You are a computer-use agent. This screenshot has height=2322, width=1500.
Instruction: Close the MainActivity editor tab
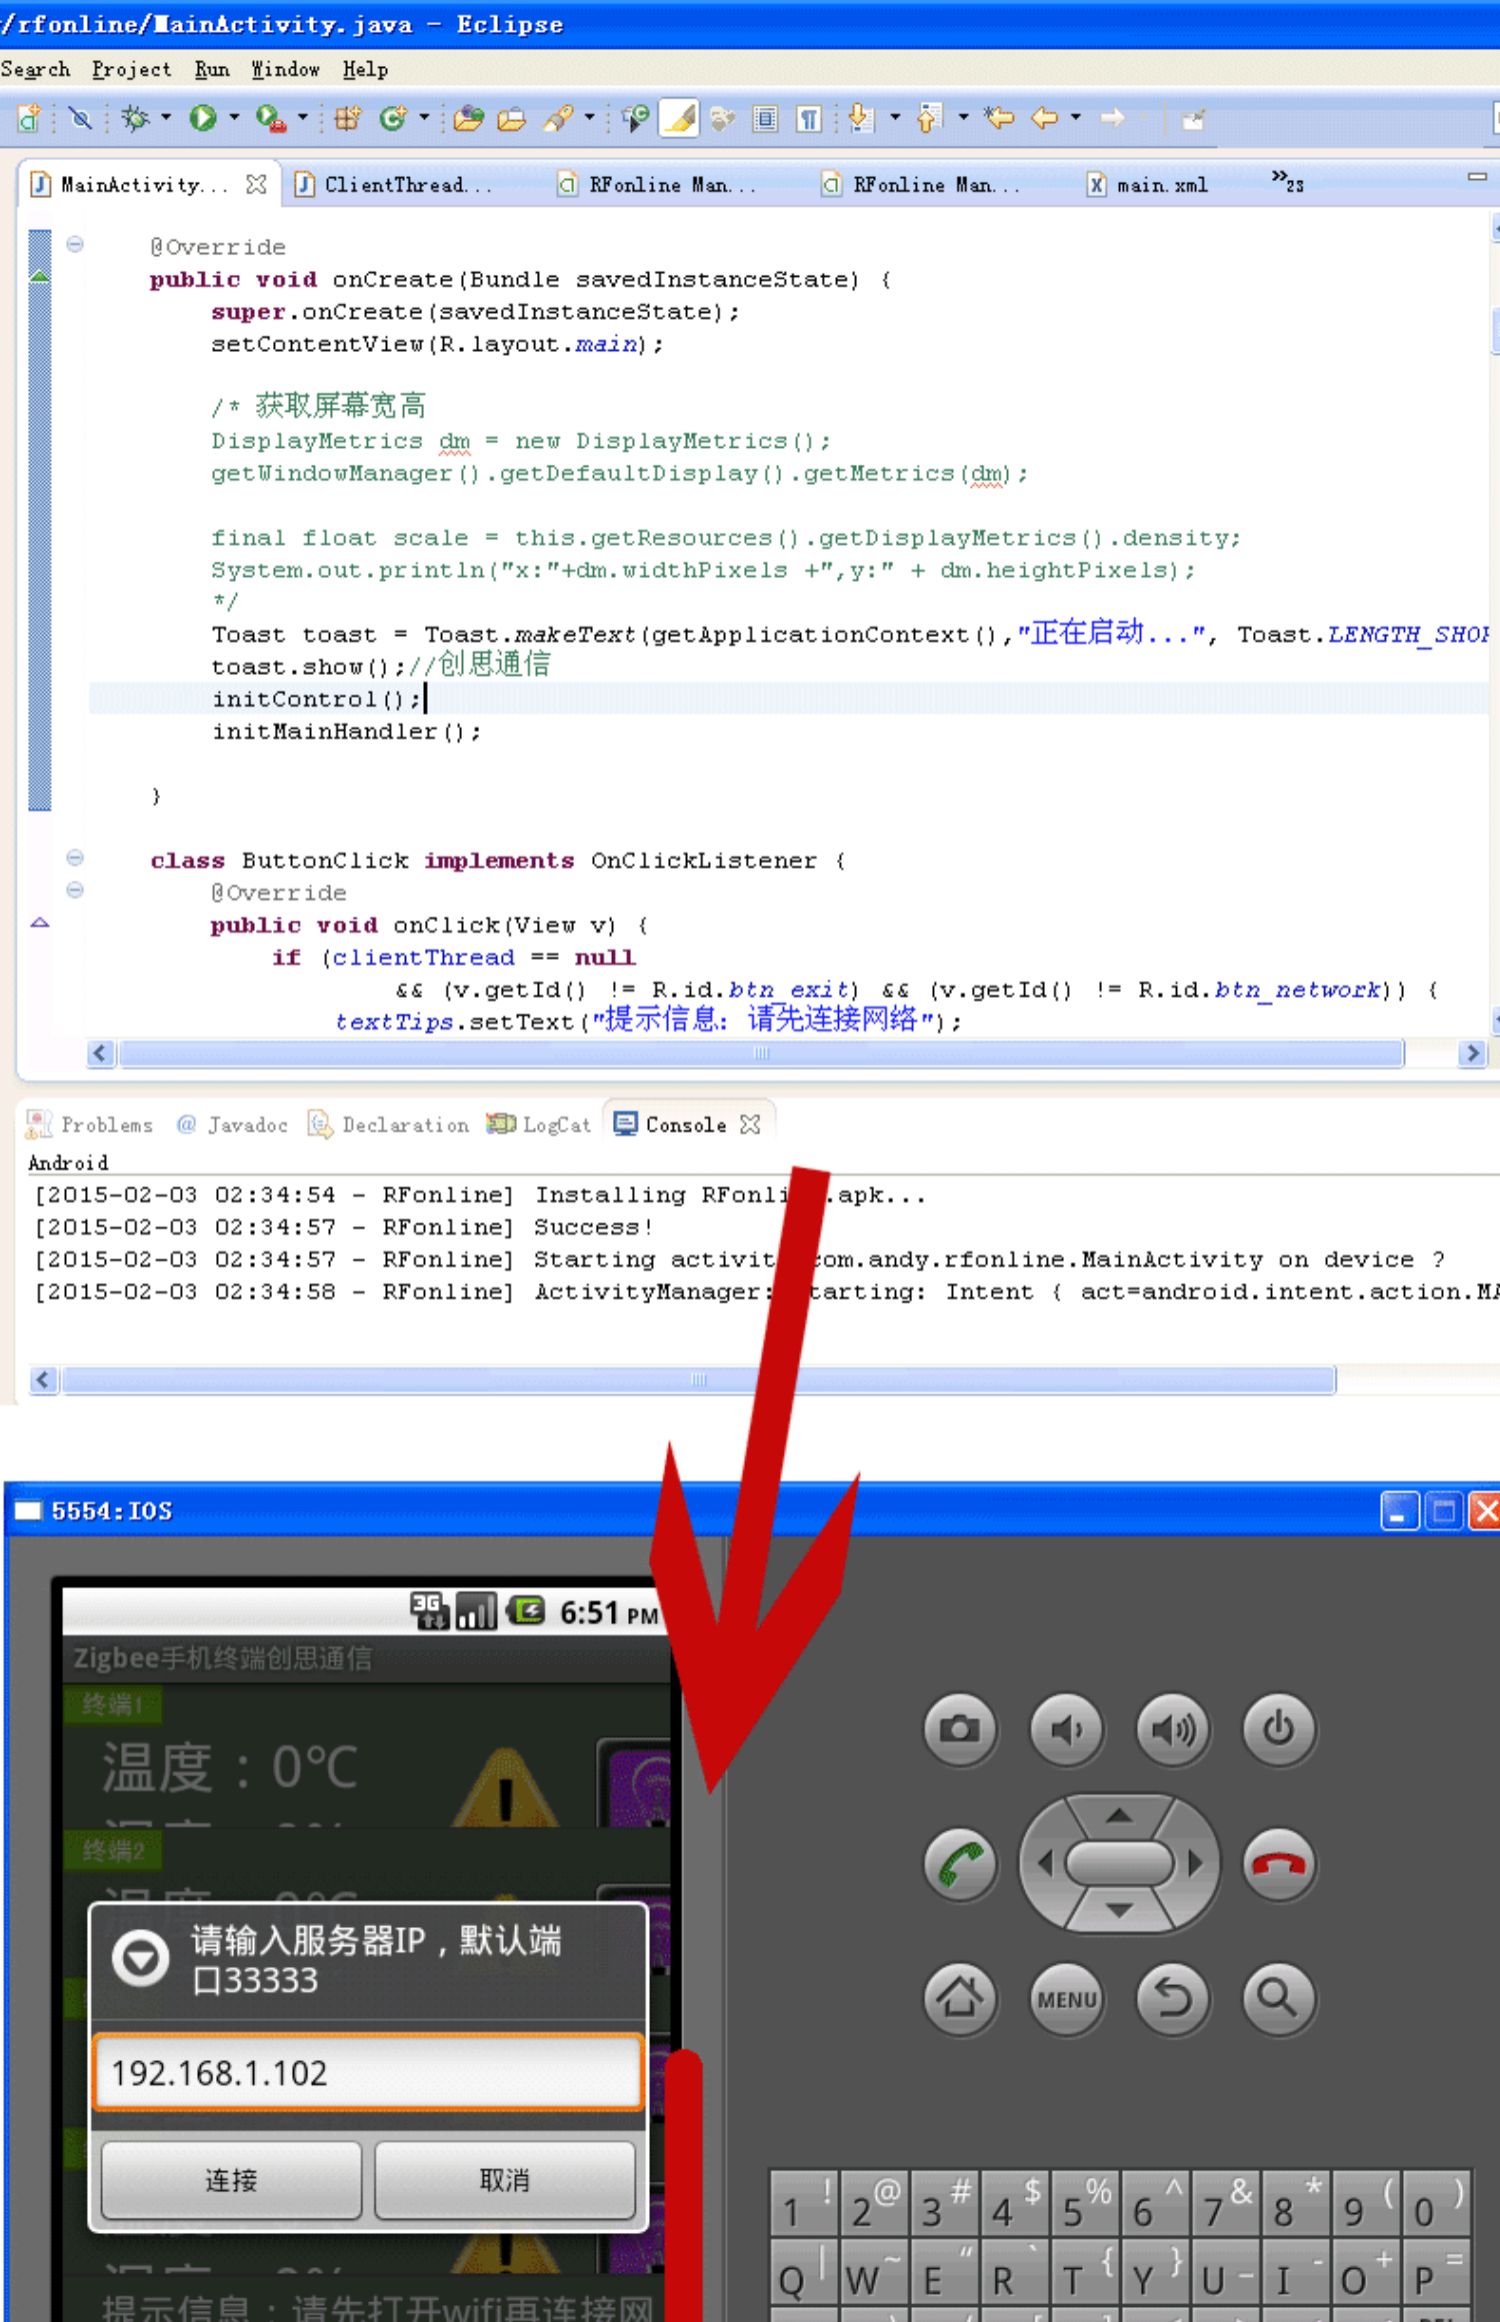[256, 184]
